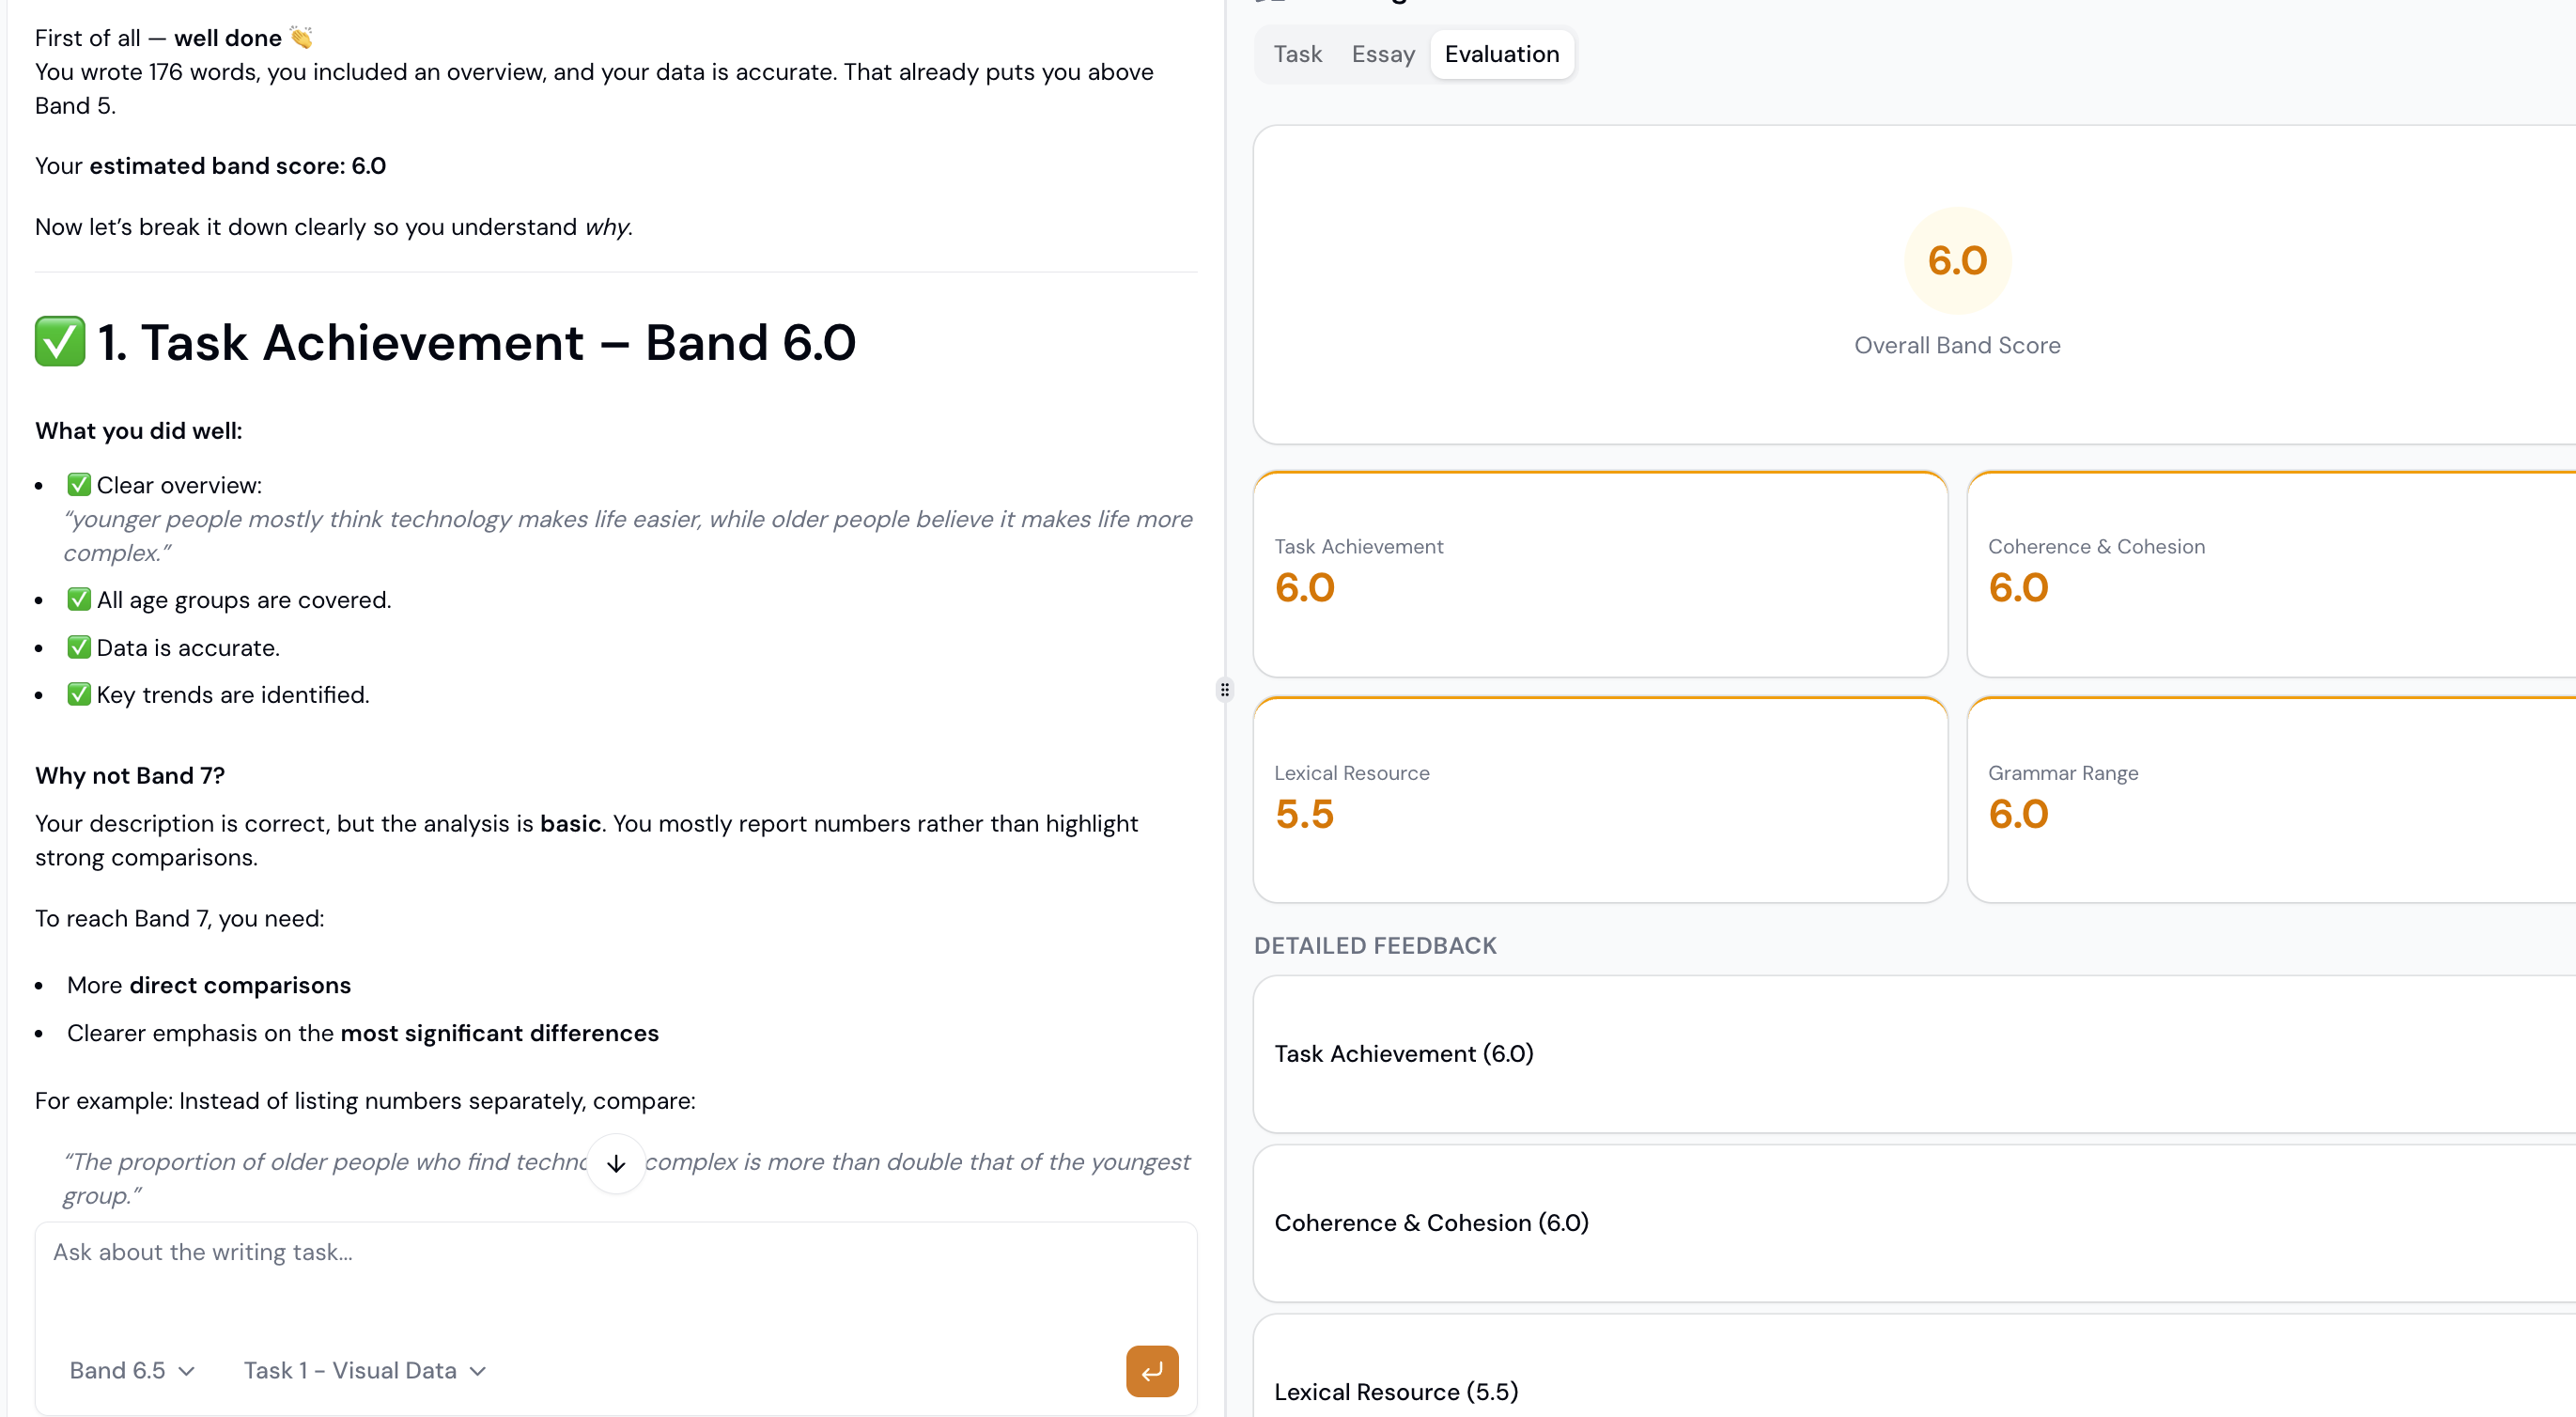The width and height of the screenshot is (2576, 1417).
Task: Click the green checkmark beside Task Achievement heading
Action: [60, 342]
